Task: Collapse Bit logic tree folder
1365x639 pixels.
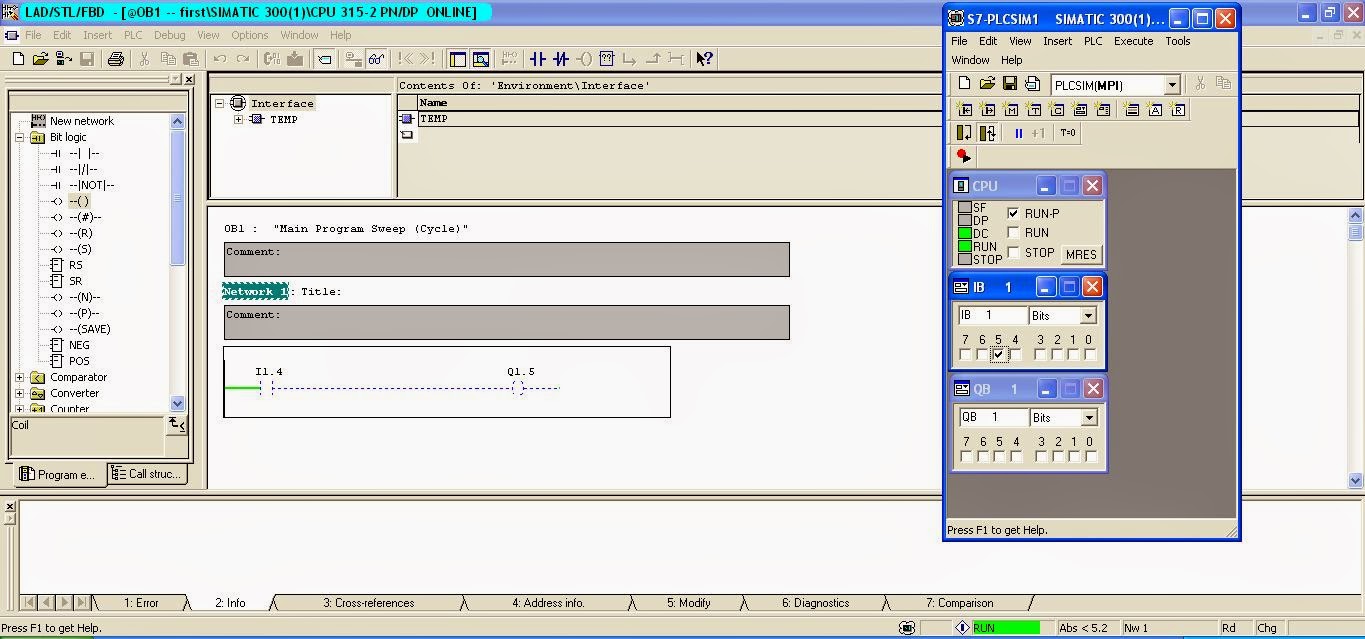Action: pyautogui.click(x=19, y=137)
